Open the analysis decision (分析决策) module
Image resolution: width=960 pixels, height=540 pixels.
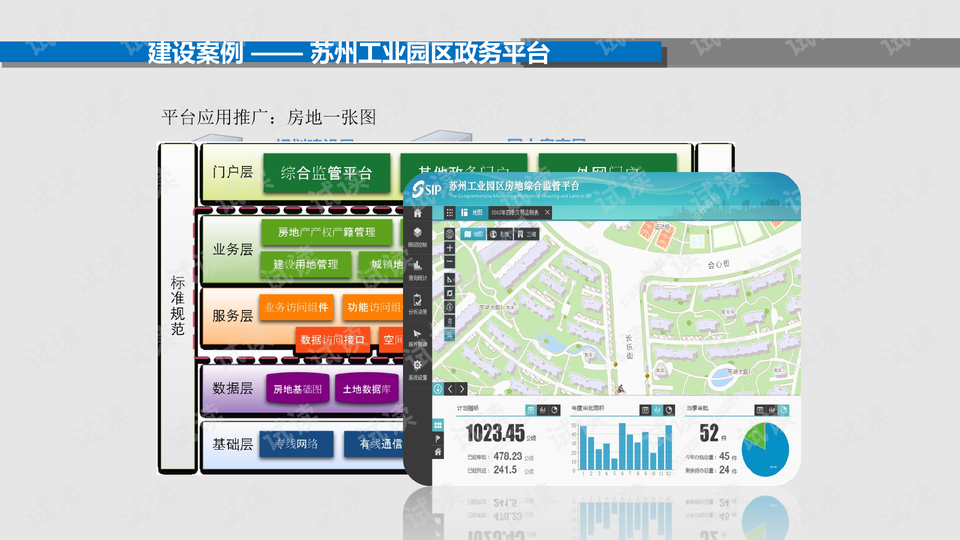point(417,302)
